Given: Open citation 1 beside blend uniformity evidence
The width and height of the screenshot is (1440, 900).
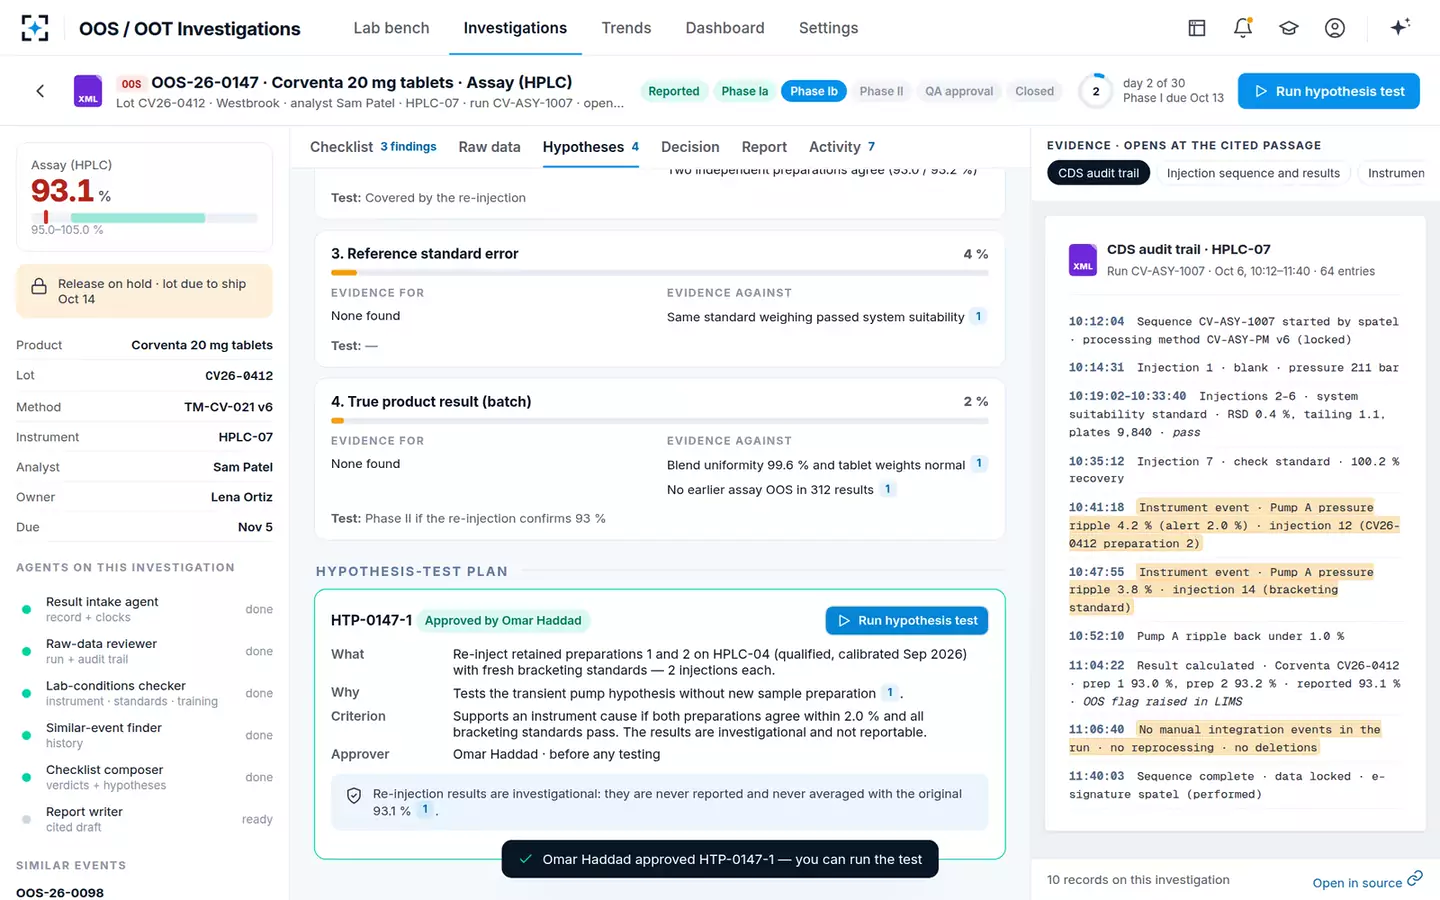Looking at the screenshot, I should pyautogui.click(x=979, y=464).
